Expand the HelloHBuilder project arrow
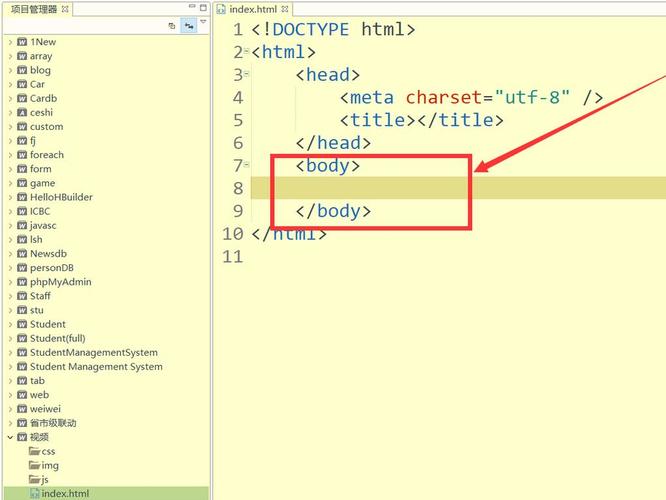 click(10, 197)
